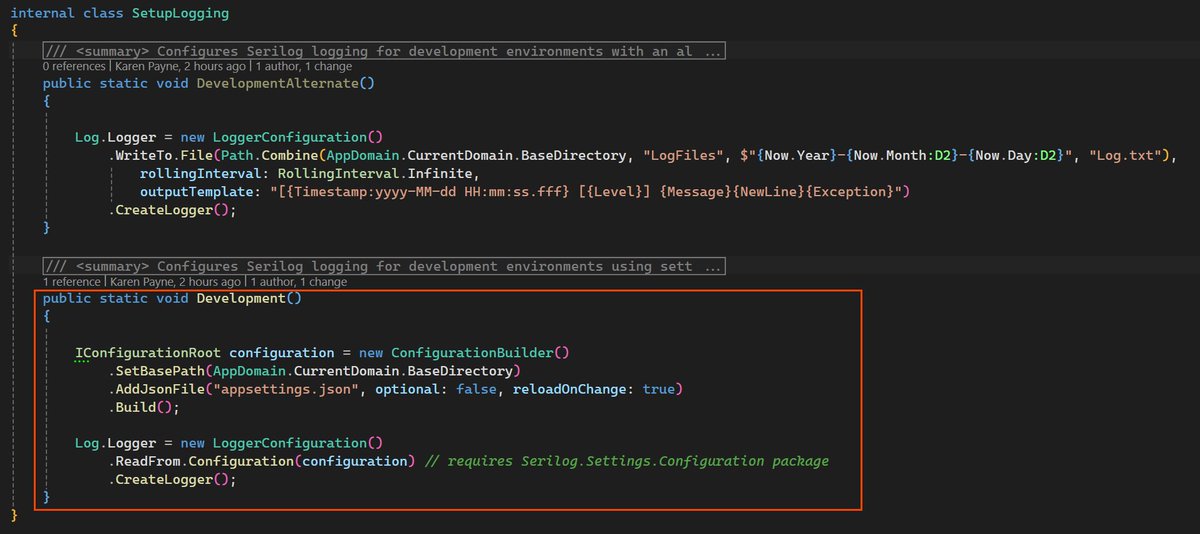Click the configuration argument inside ReadFrom.Configuration
The width and height of the screenshot is (1200, 534).
[355, 461]
